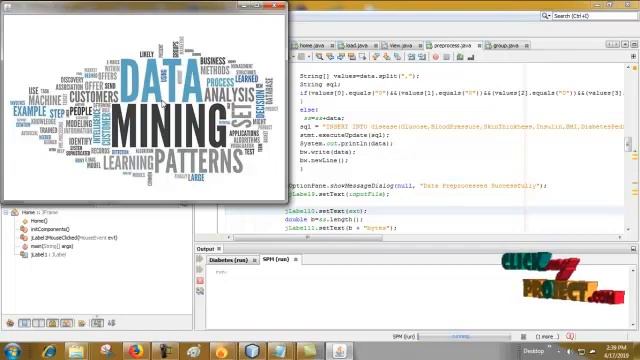640x360 pixels.
Task: Switch to the home.java editor tab
Action: click(x=311, y=46)
